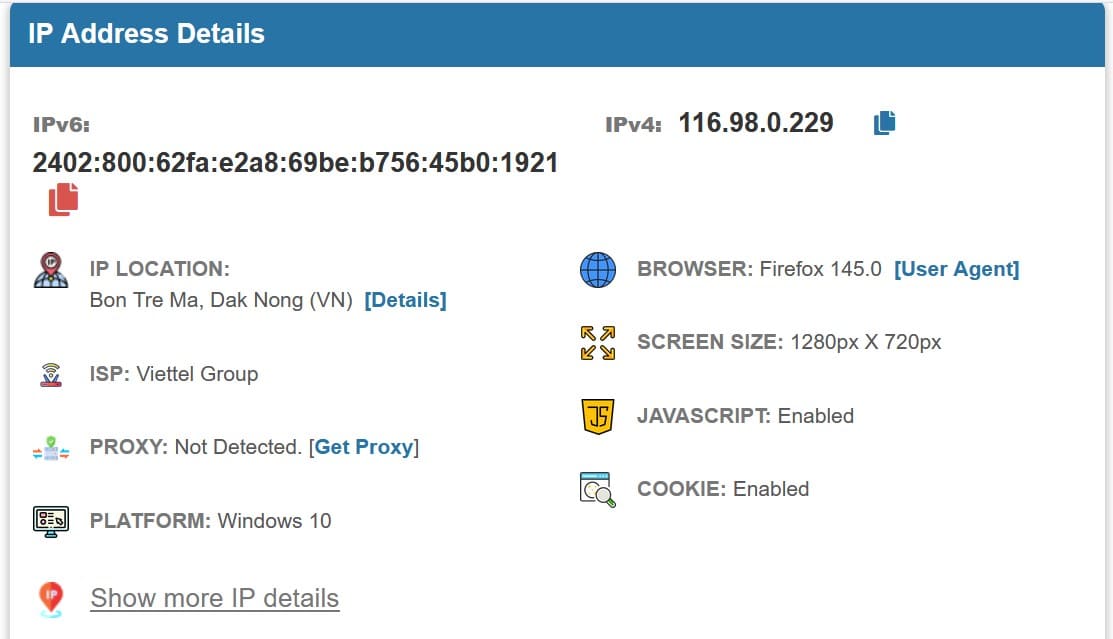Open the User Agent link
This screenshot has width=1113, height=639.
click(x=956, y=269)
